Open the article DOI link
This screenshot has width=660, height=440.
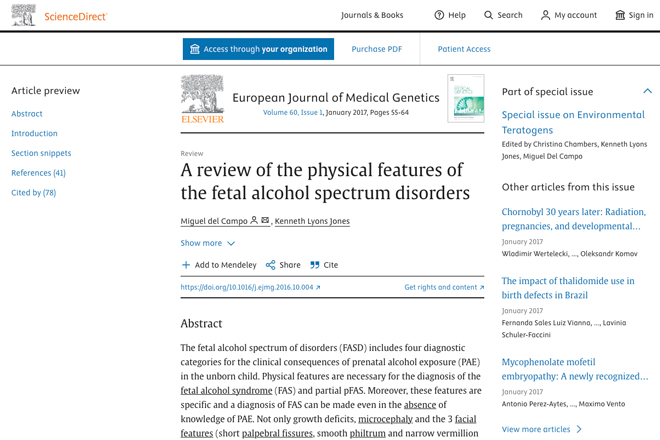(250, 287)
